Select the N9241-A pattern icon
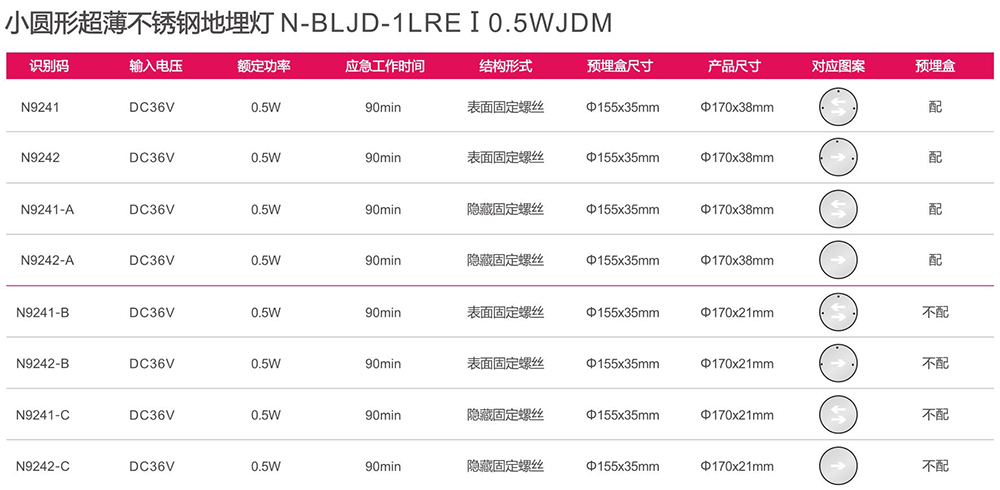The height and width of the screenshot is (490, 1000). click(x=838, y=209)
